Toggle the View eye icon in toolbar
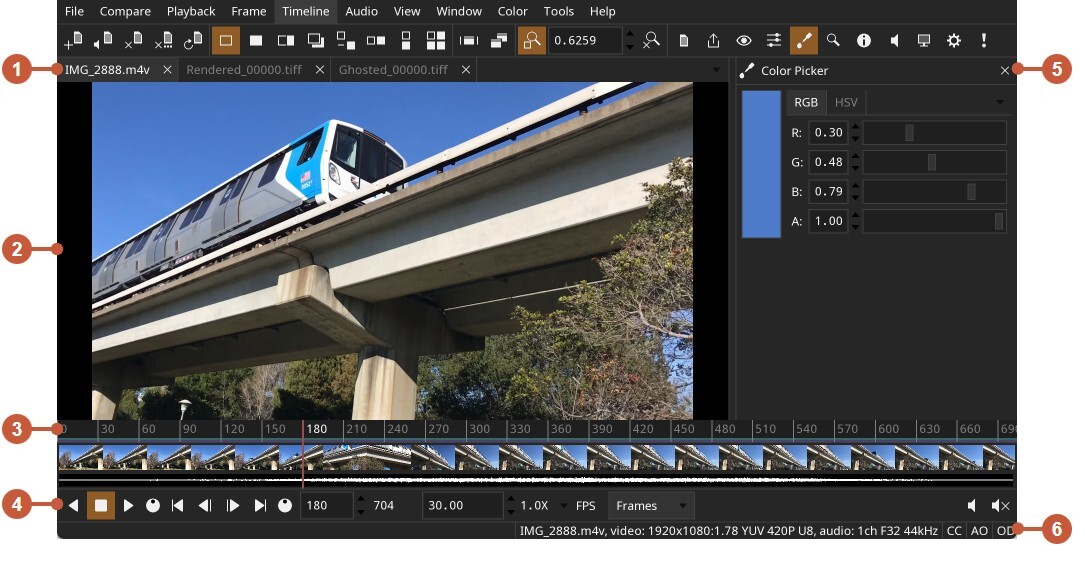The image size is (1085, 571). point(744,41)
